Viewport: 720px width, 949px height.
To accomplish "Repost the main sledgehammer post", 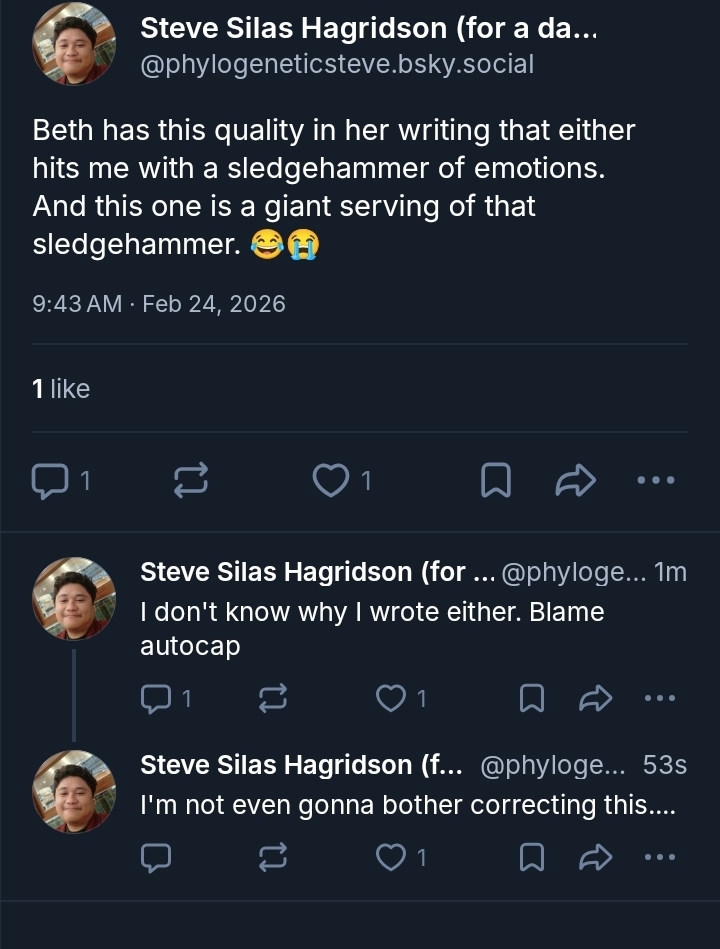I will click(x=190, y=482).
